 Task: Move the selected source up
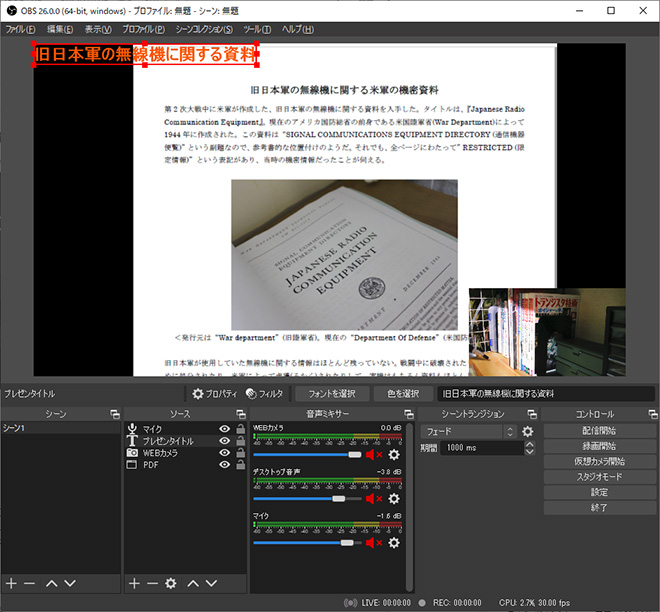193,583
